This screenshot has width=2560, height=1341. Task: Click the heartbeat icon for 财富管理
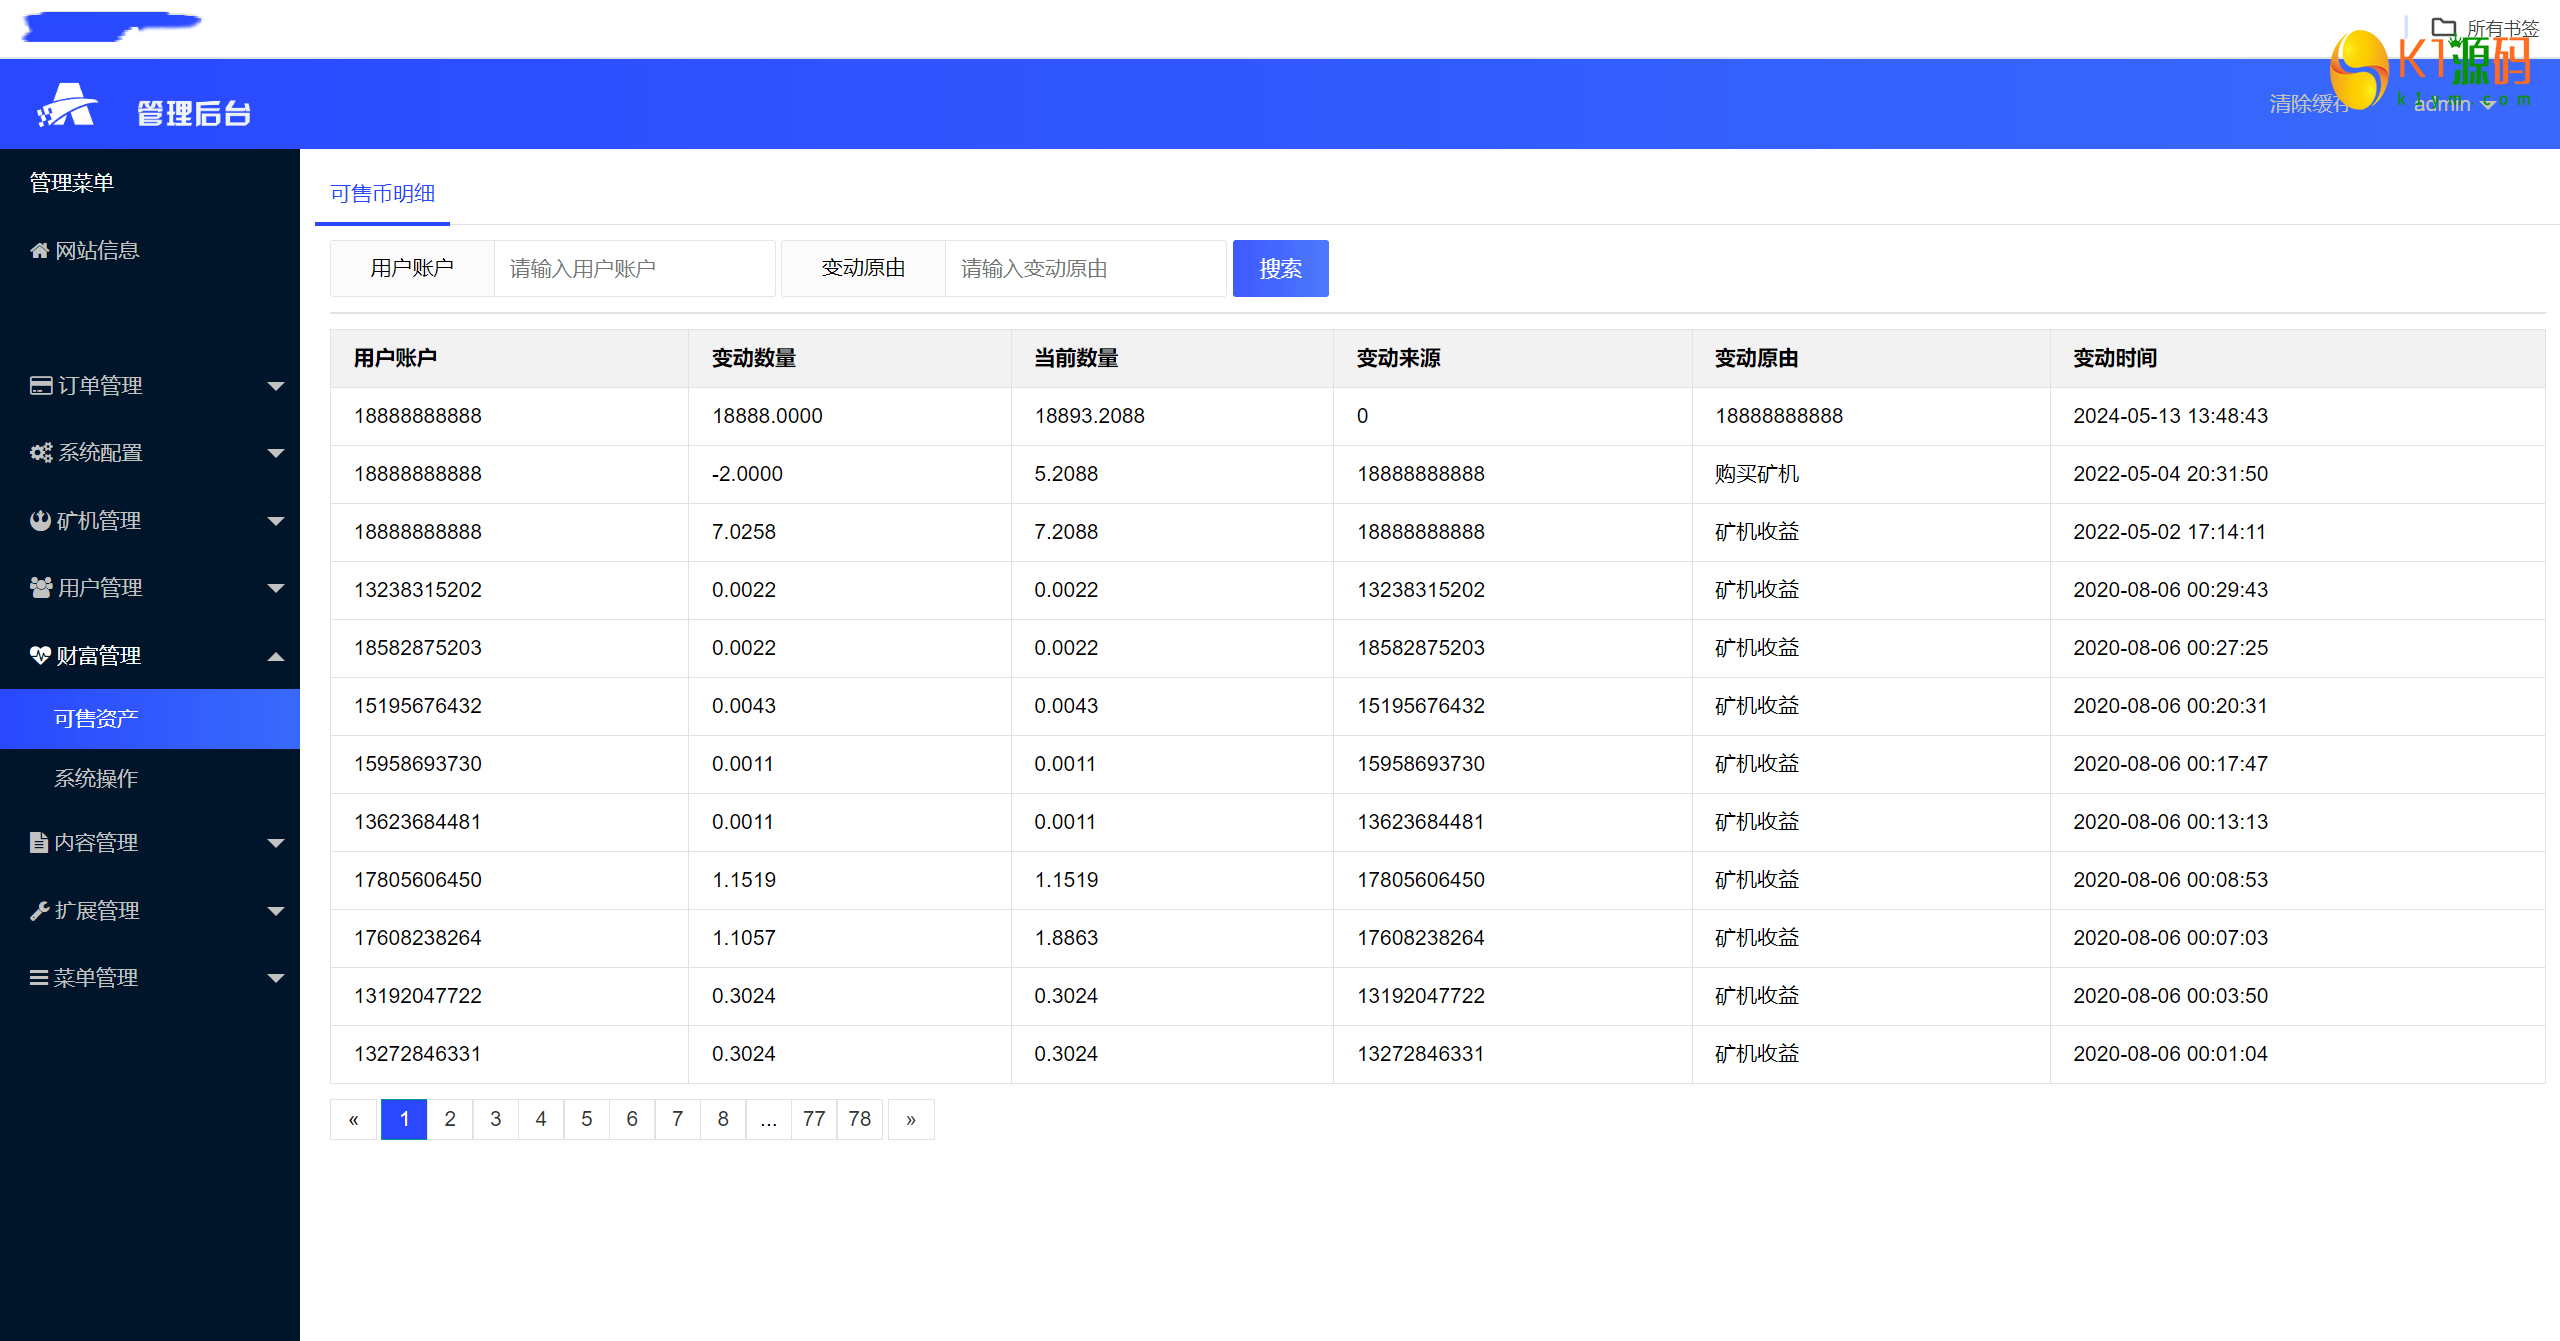(40, 656)
